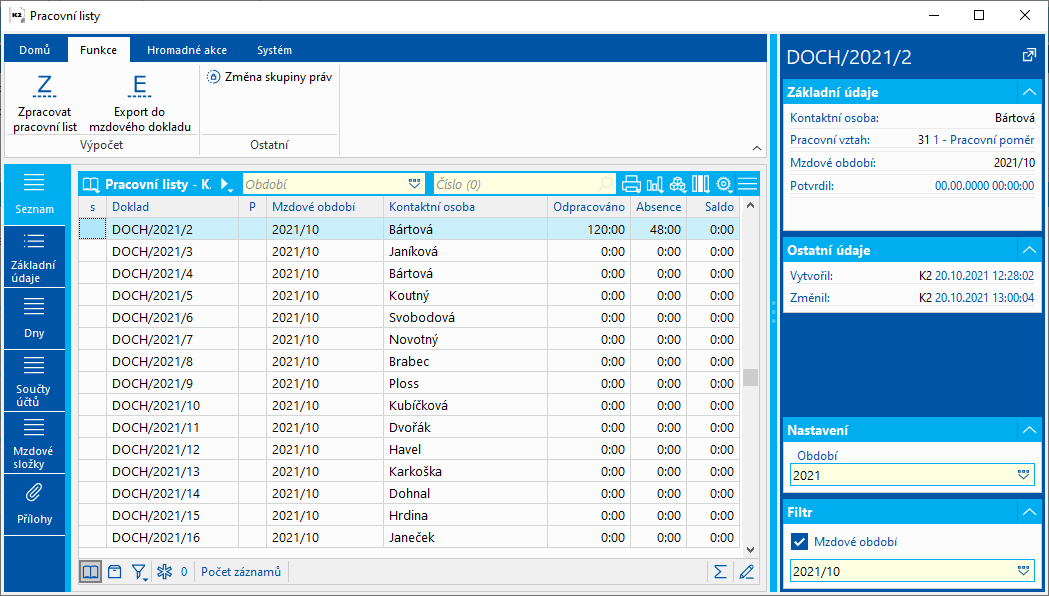Viewport: 1049px width, 596px height.
Task: Pop out the DOCH/2021/2 preview panel
Action: click(1029, 56)
